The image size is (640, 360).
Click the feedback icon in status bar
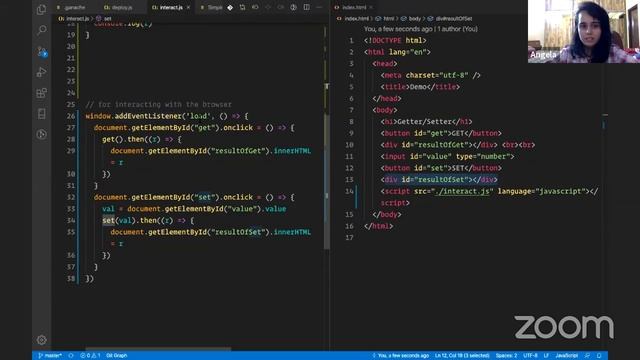pyautogui.click(x=587, y=356)
